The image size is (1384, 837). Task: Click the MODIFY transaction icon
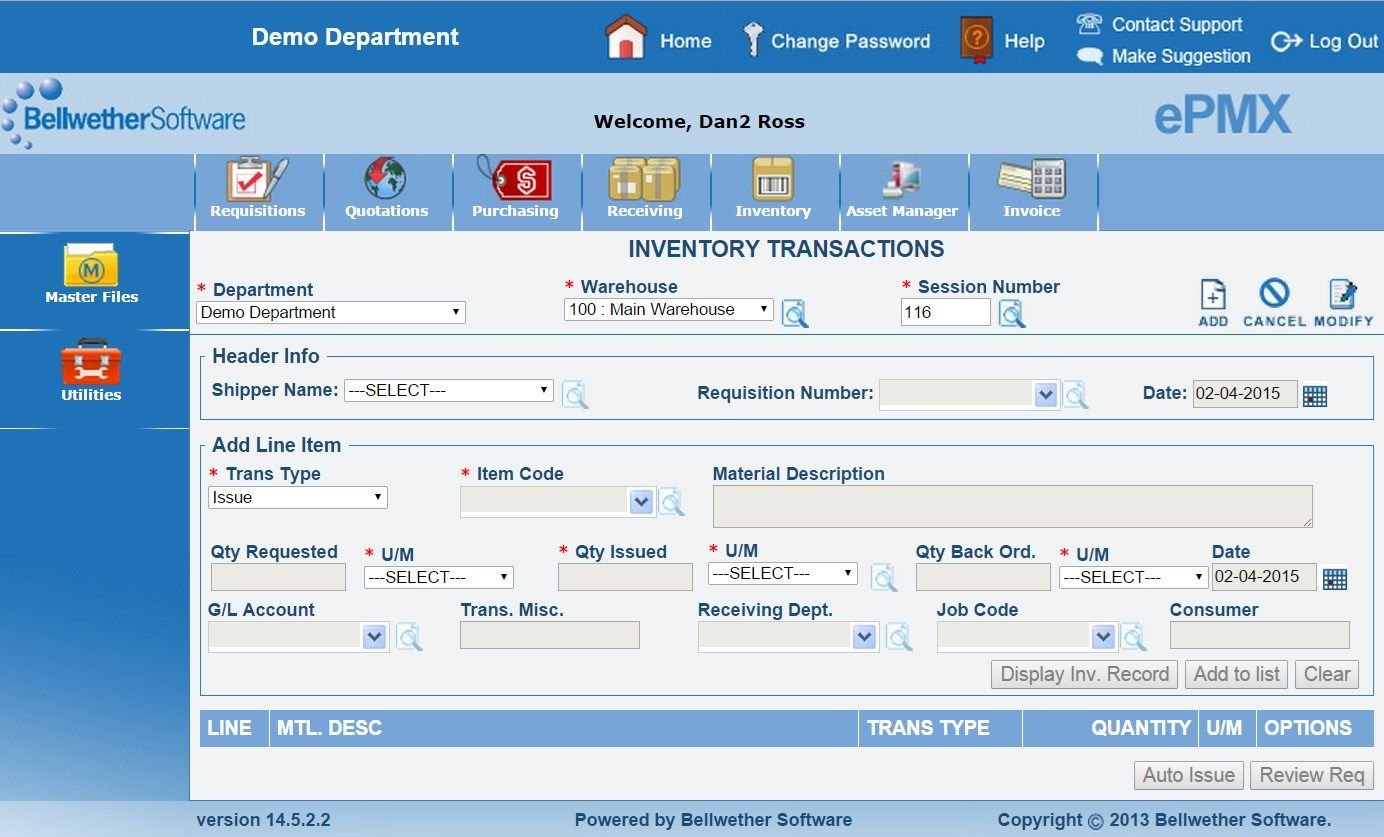click(1343, 302)
